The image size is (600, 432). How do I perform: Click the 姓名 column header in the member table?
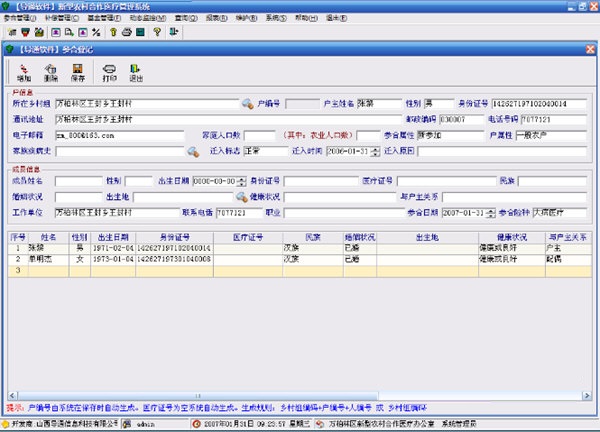tap(48, 238)
